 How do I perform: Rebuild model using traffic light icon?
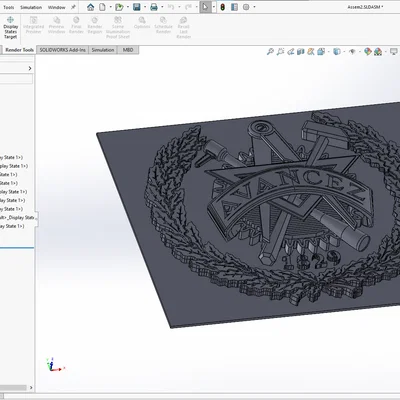[x=223, y=7]
